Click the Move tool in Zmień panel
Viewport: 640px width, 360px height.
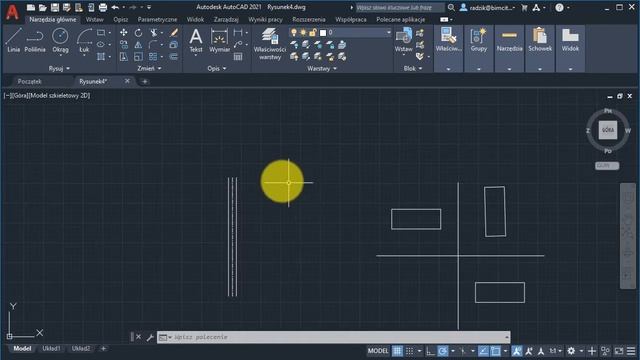click(124, 32)
